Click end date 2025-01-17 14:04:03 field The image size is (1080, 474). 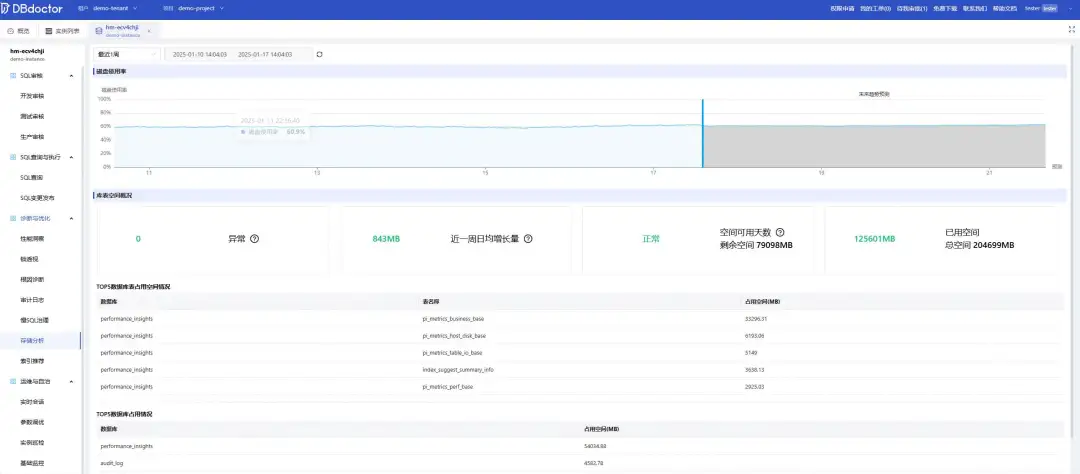265,54
